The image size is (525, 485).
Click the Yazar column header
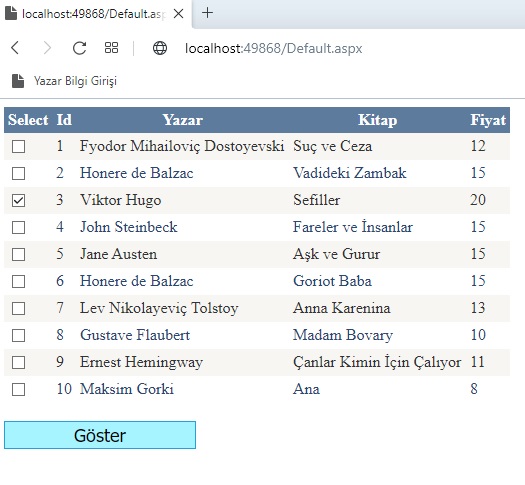pos(183,120)
